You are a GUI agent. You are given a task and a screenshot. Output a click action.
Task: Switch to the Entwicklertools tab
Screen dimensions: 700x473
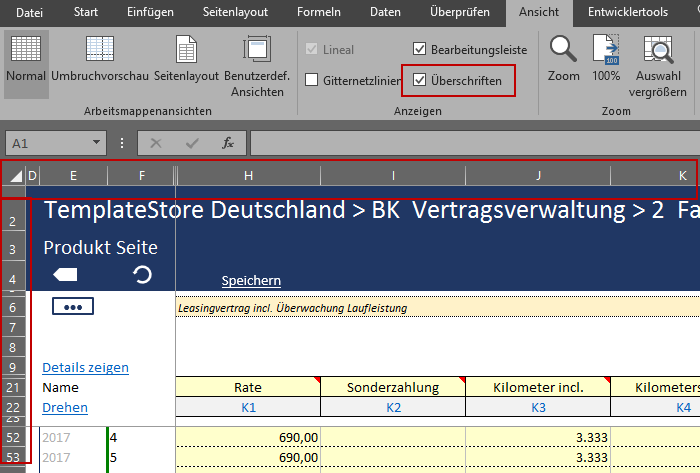pyautogui.click(x=628, y=13)
